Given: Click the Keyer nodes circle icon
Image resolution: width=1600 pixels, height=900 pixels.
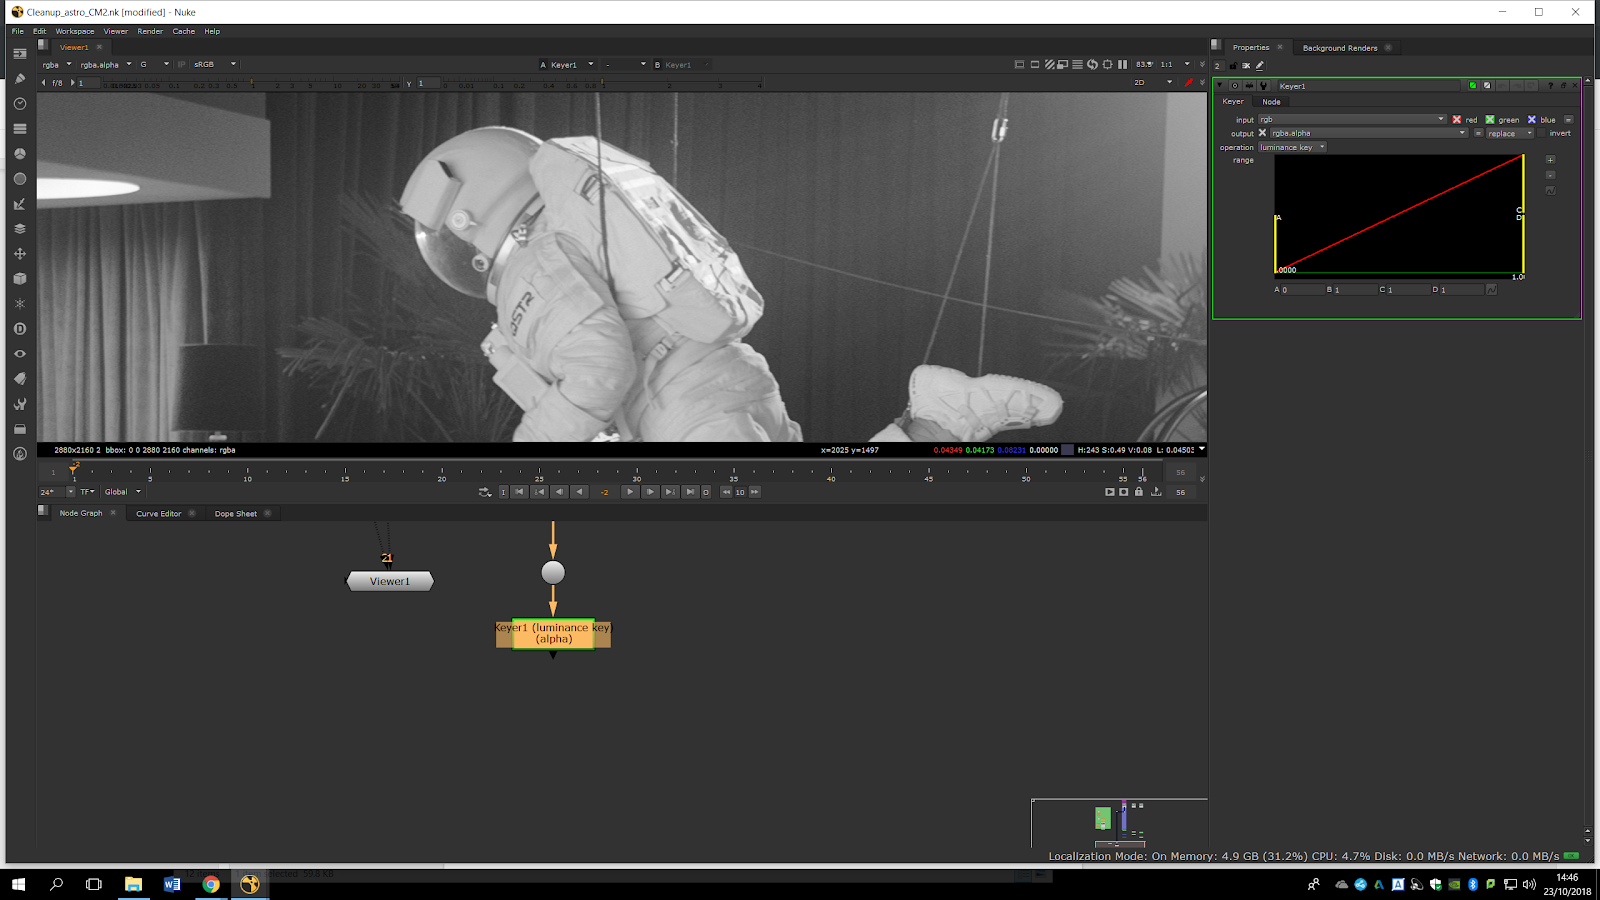Looking at the screenshot, I should point(19,179).
